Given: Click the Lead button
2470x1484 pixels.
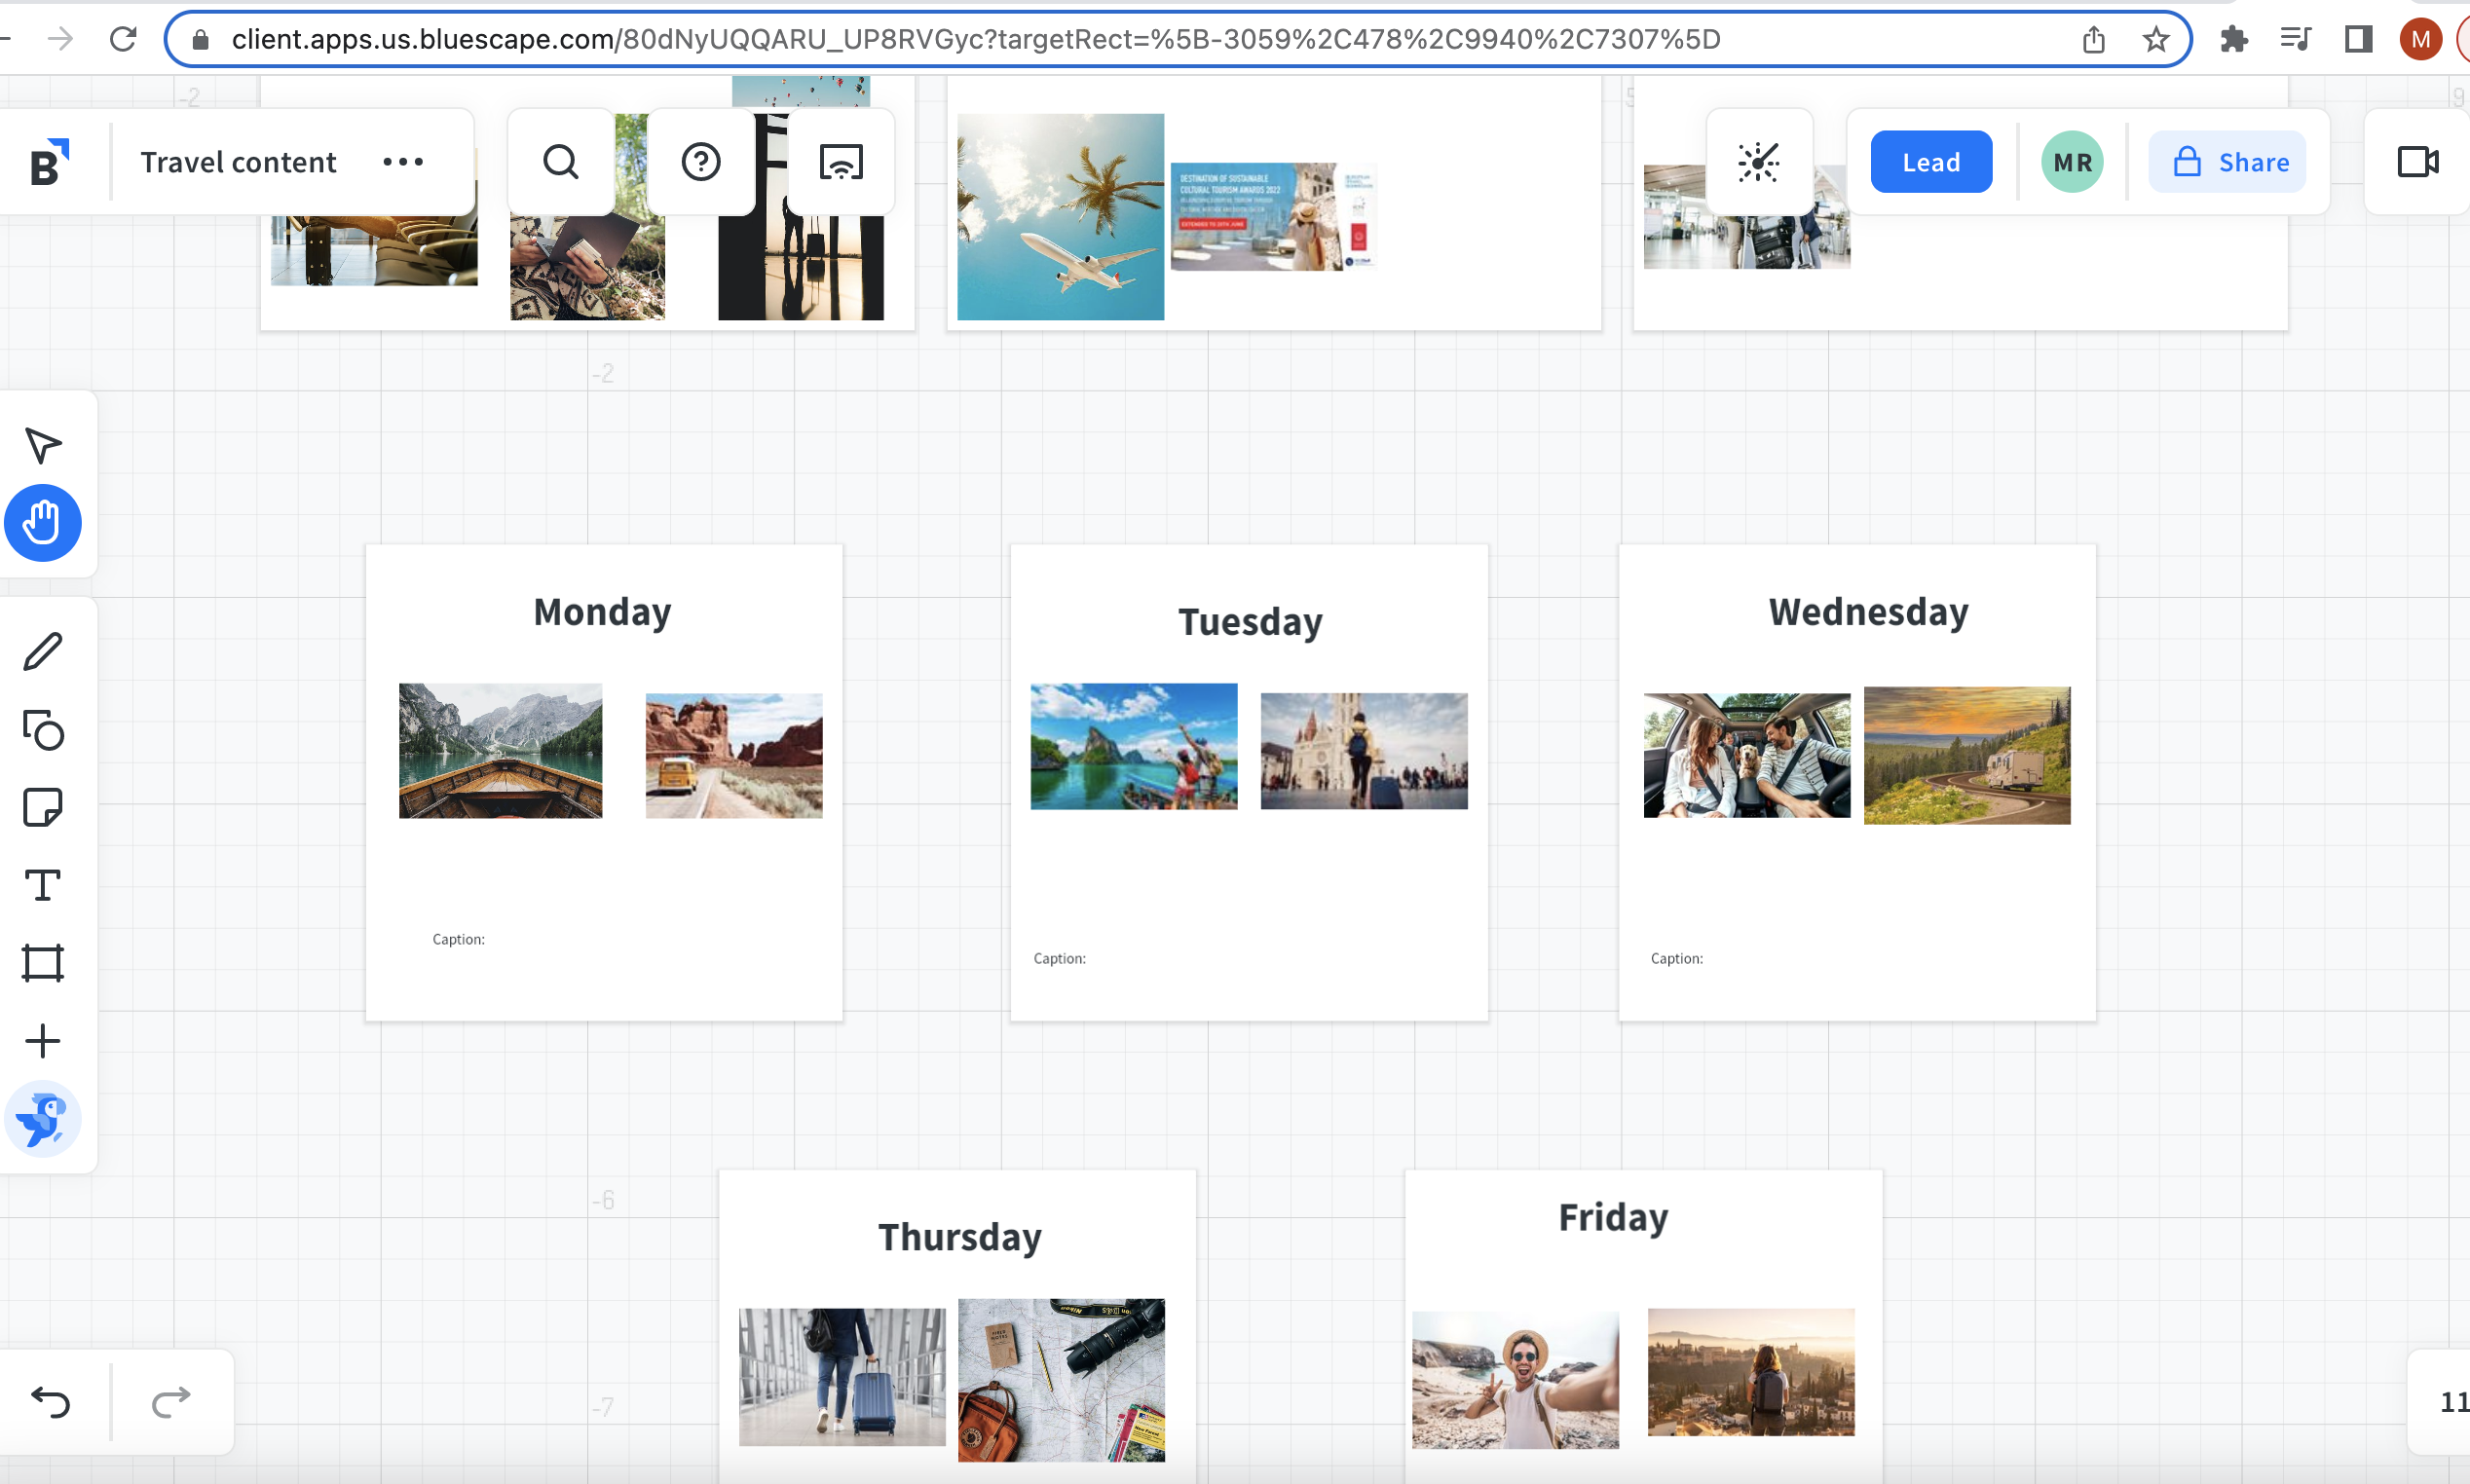Looking at the screenshot, I should (x=1930, y=162).
